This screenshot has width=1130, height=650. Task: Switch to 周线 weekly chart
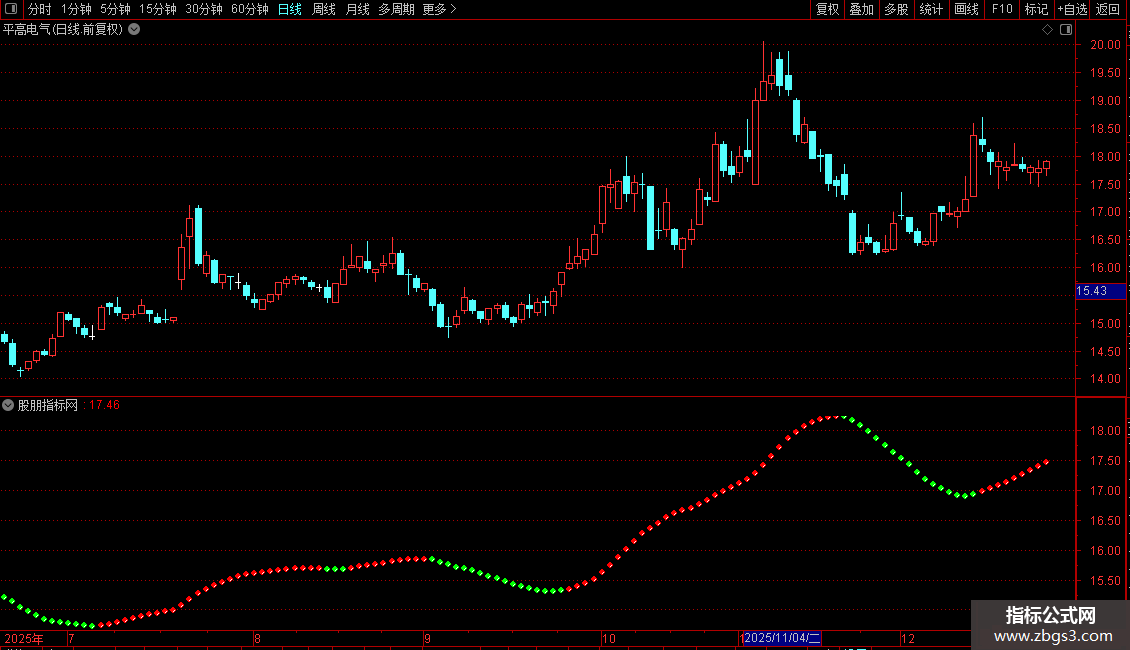pos(324,9)
